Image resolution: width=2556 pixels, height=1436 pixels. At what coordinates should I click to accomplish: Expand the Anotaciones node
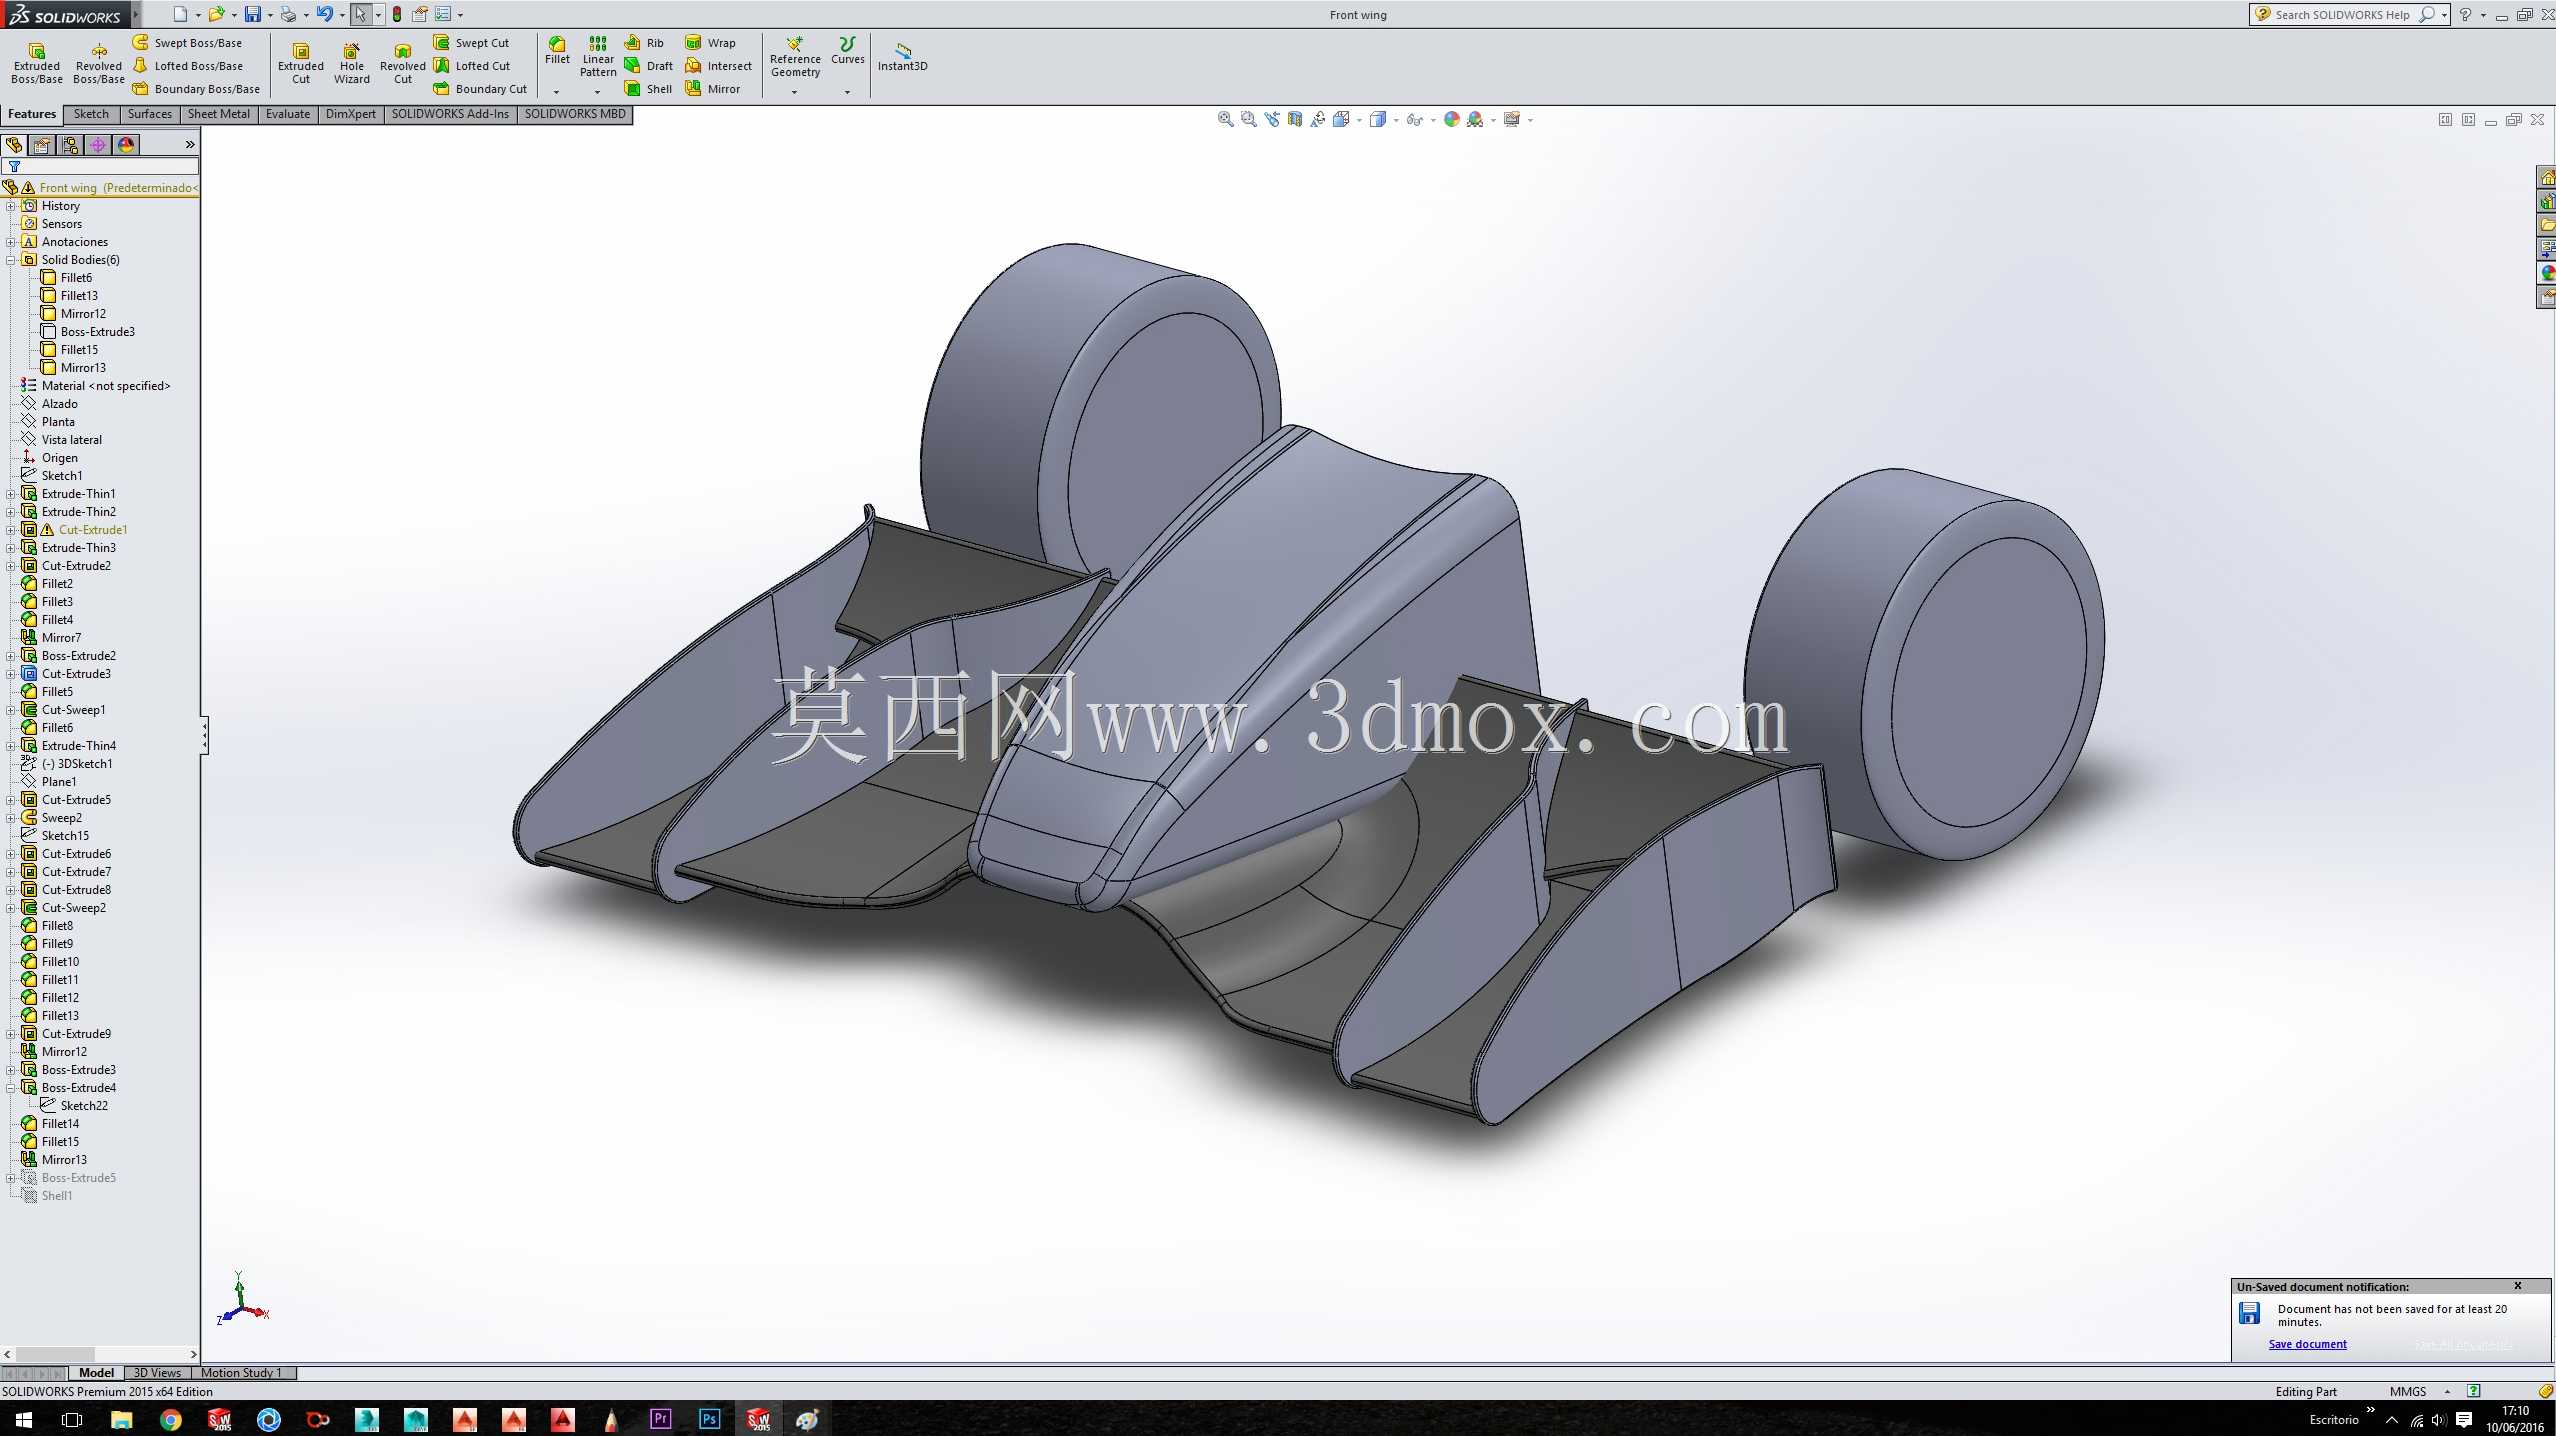[x=11, y=242]
